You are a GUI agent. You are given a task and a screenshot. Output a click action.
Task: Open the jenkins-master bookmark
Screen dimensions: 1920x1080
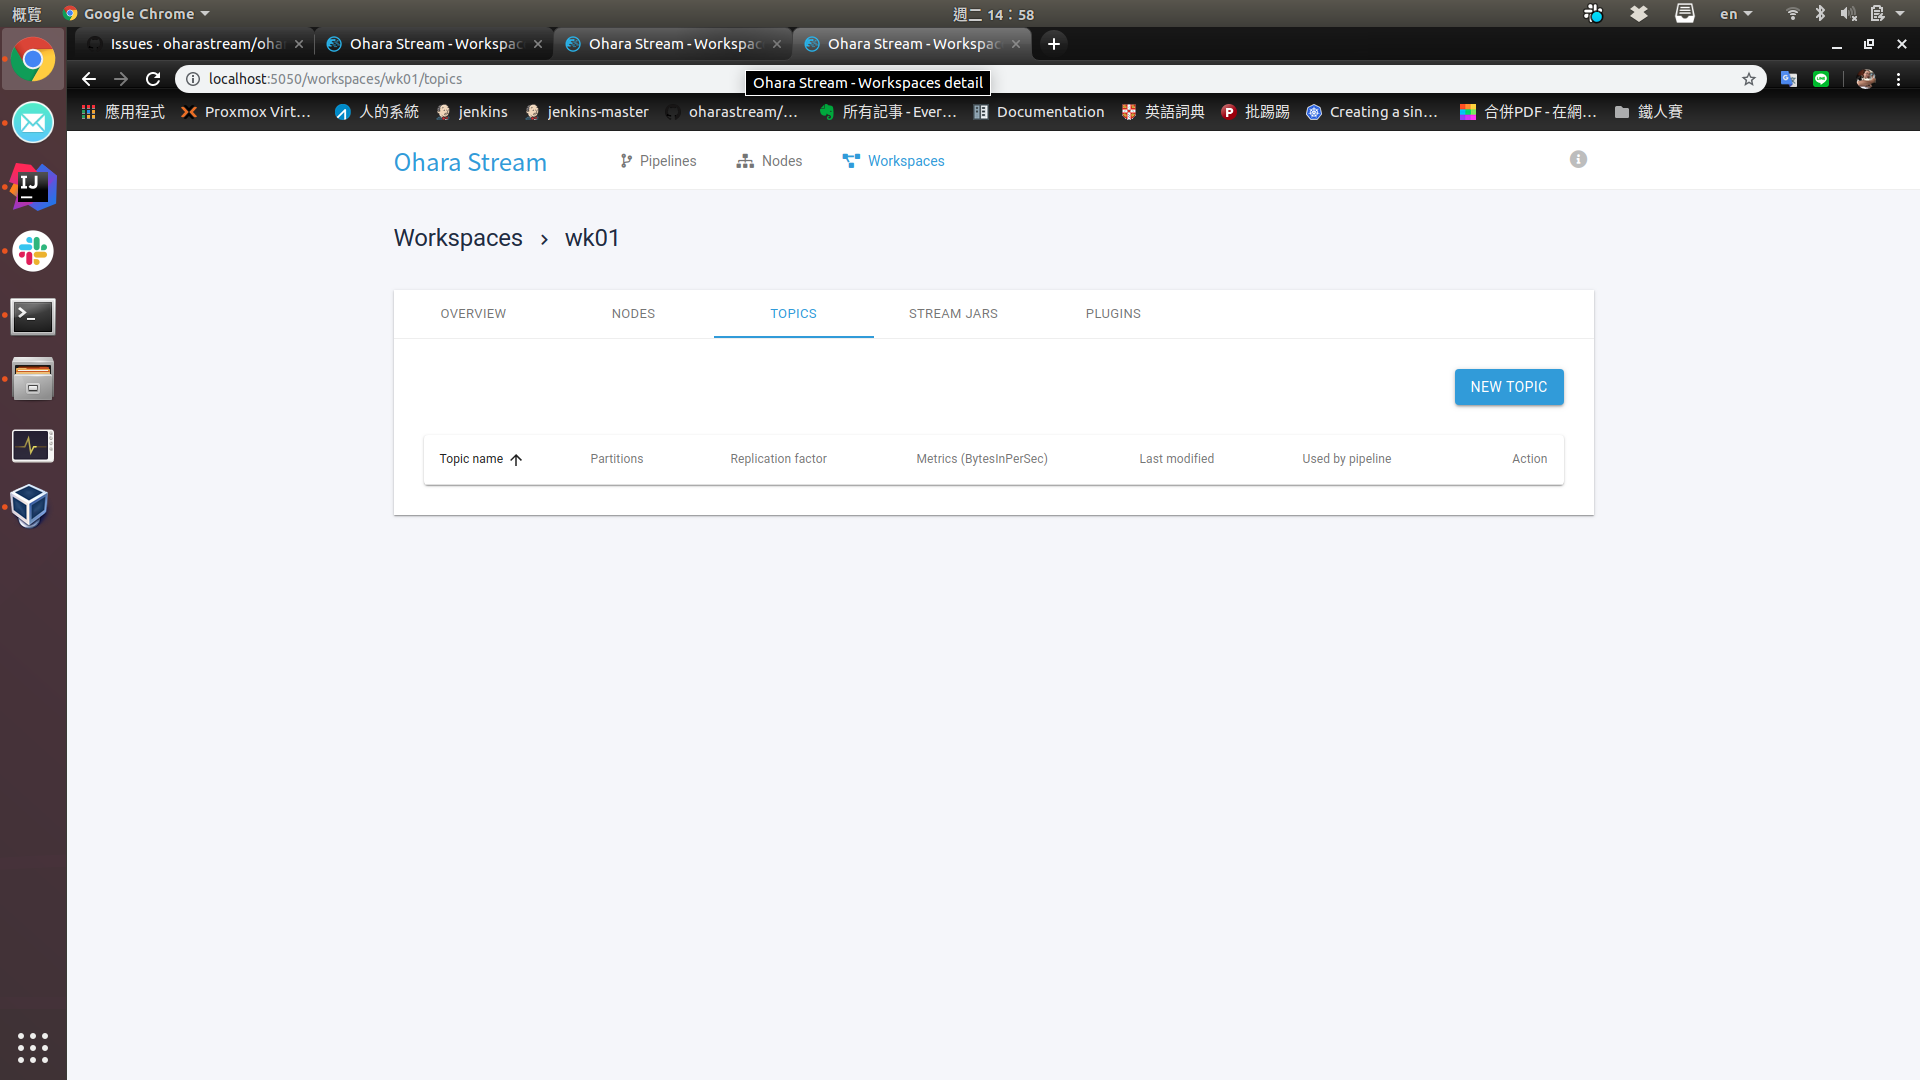[587, 112]
